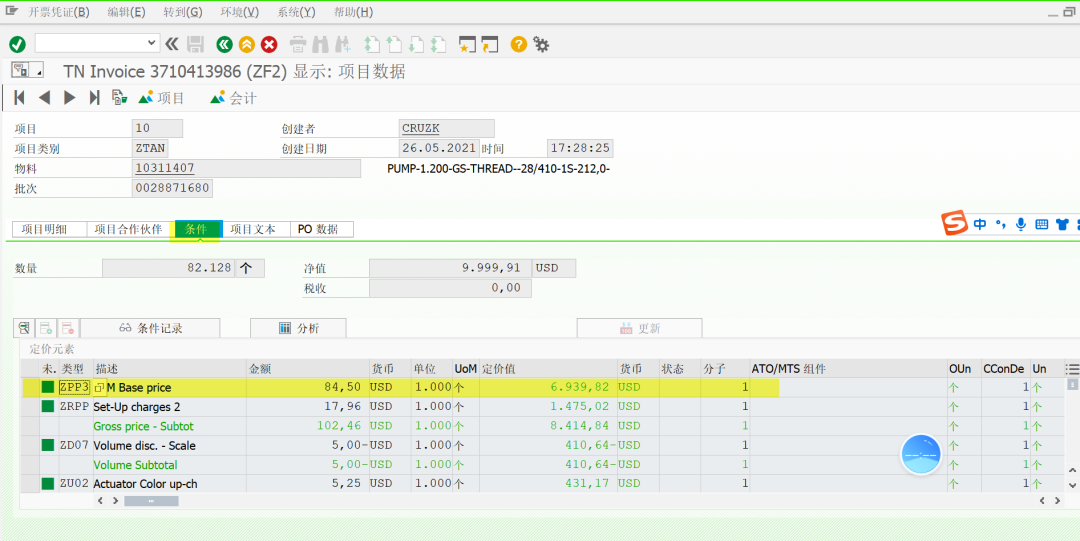Click the 分析 button
The height and width of the screenshot is (541, 1080).
coord(298,328)
